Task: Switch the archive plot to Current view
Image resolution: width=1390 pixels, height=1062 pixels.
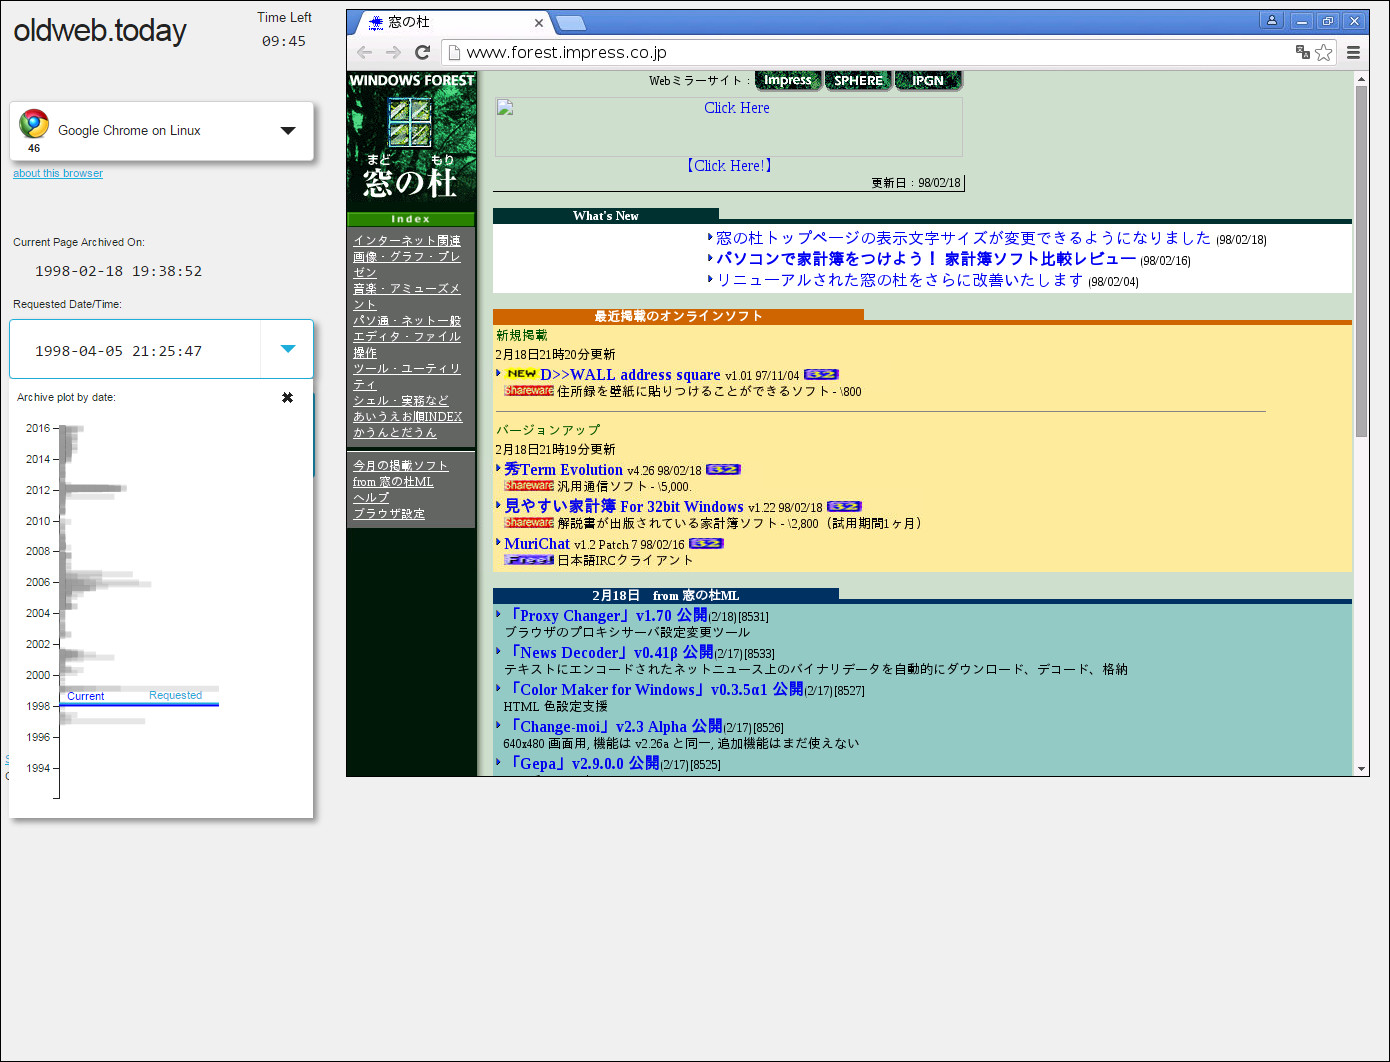Action: point(86,695)
